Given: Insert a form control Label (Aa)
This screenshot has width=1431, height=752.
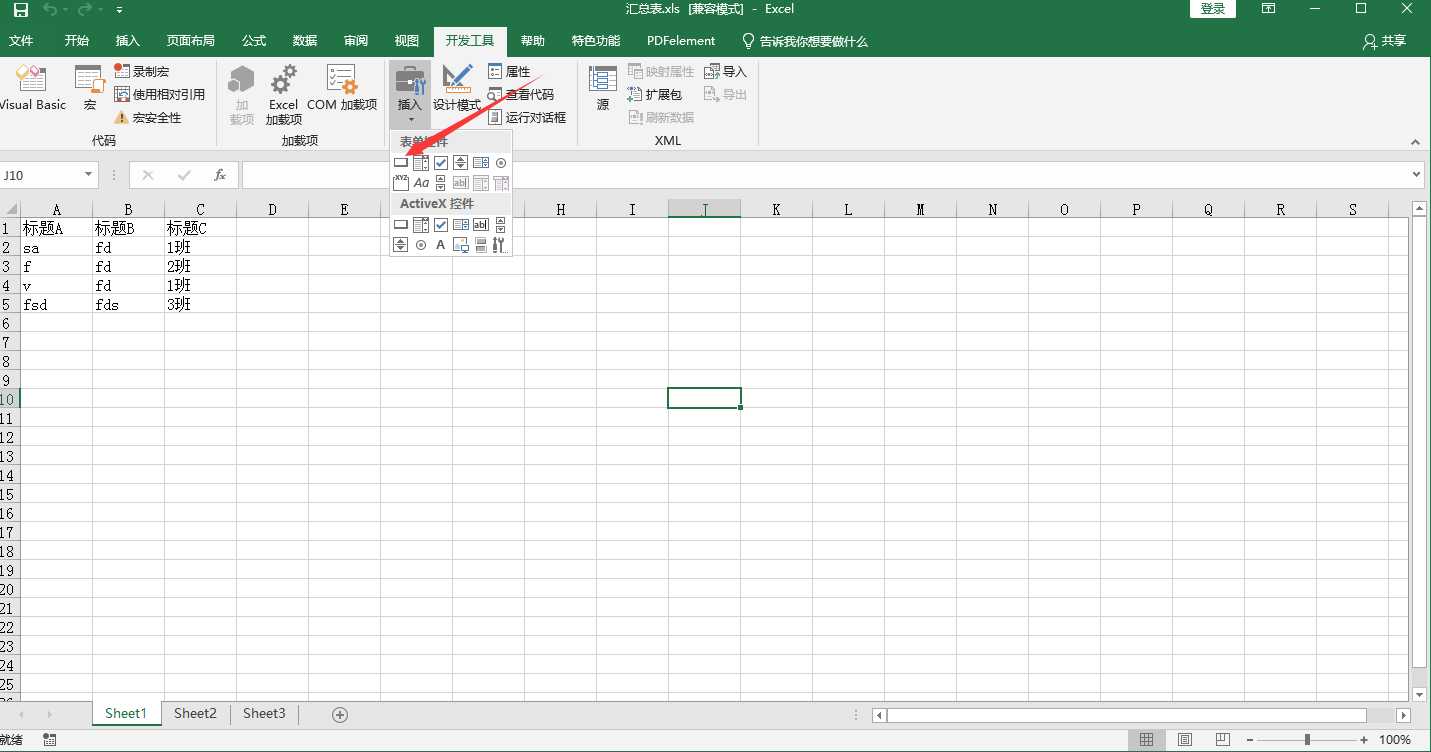Looking at the screenshot, I should click(x=421, y=183).
